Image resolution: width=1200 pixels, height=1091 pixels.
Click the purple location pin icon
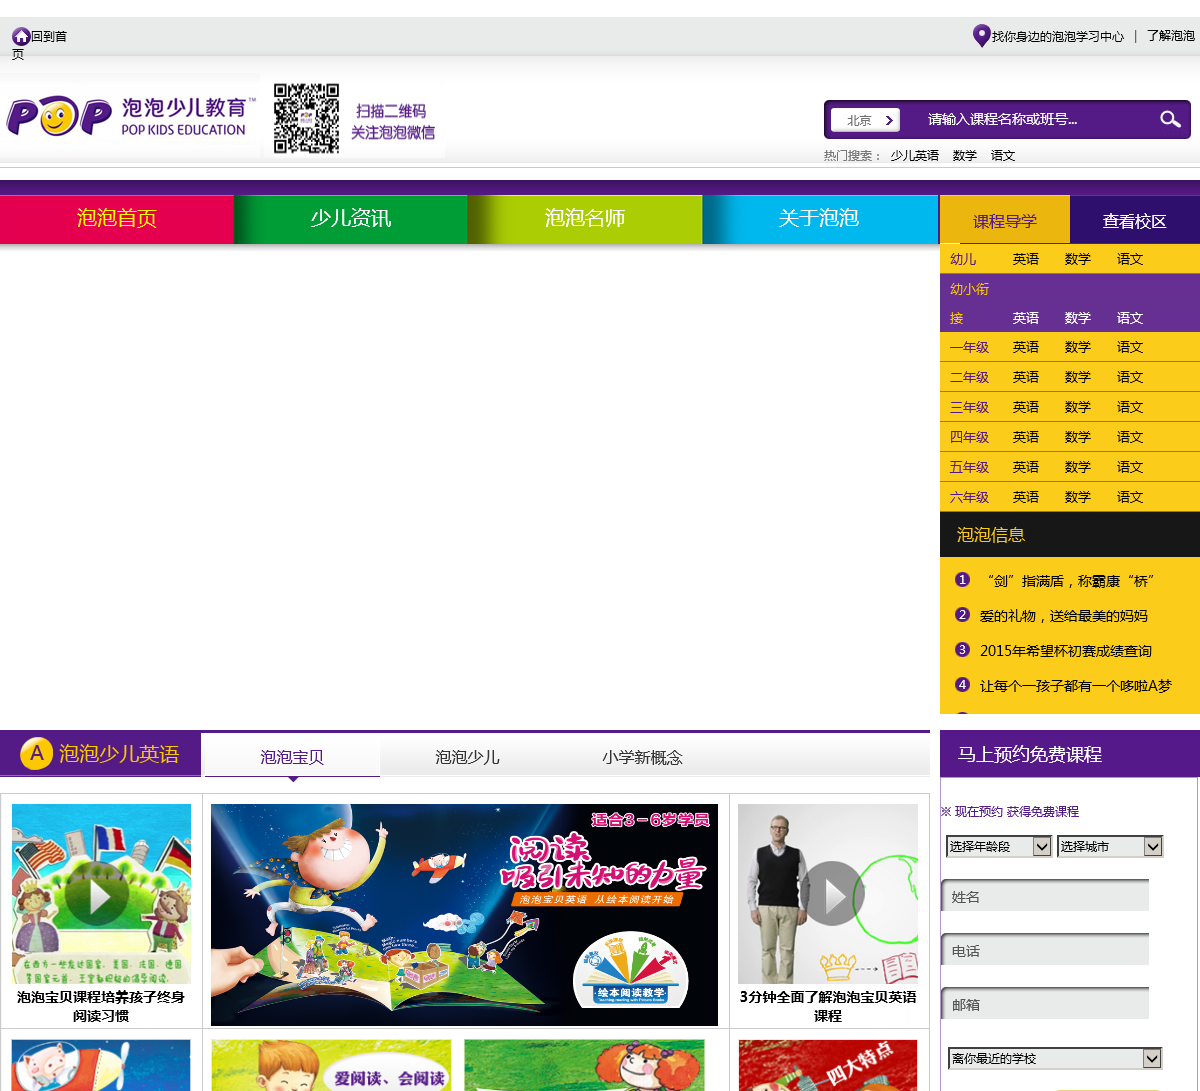pos(981,36)
